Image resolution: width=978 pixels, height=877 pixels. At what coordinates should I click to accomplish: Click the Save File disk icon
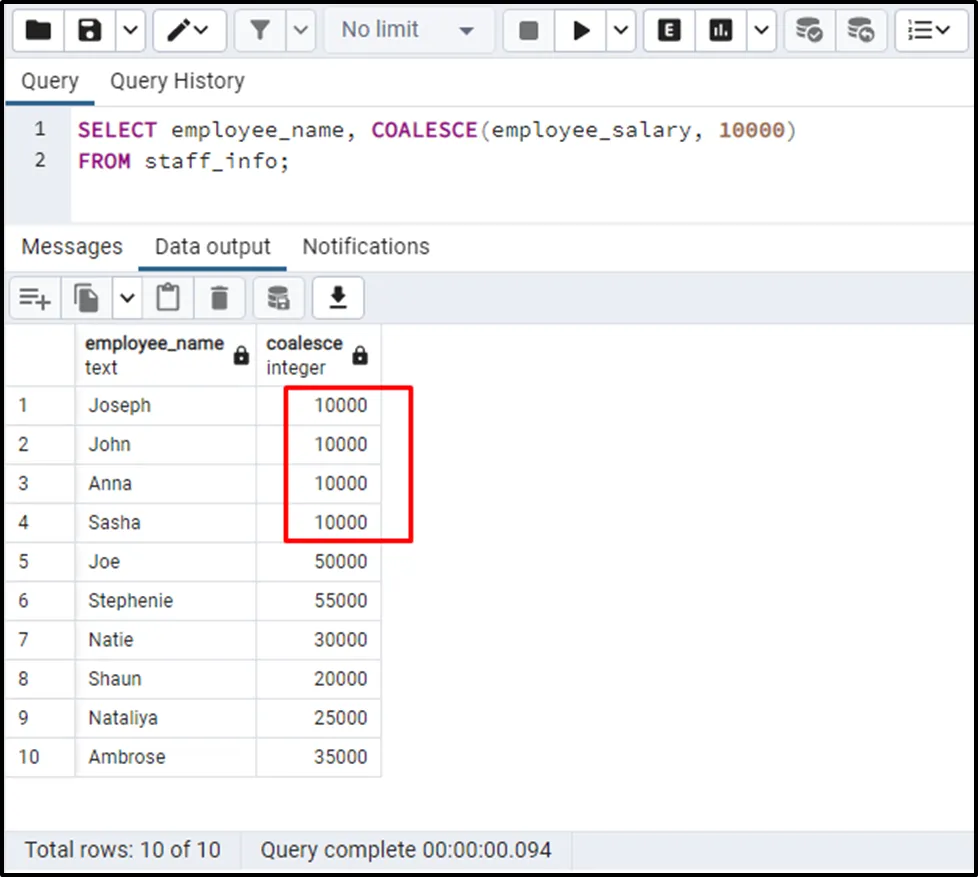point(90,30)
